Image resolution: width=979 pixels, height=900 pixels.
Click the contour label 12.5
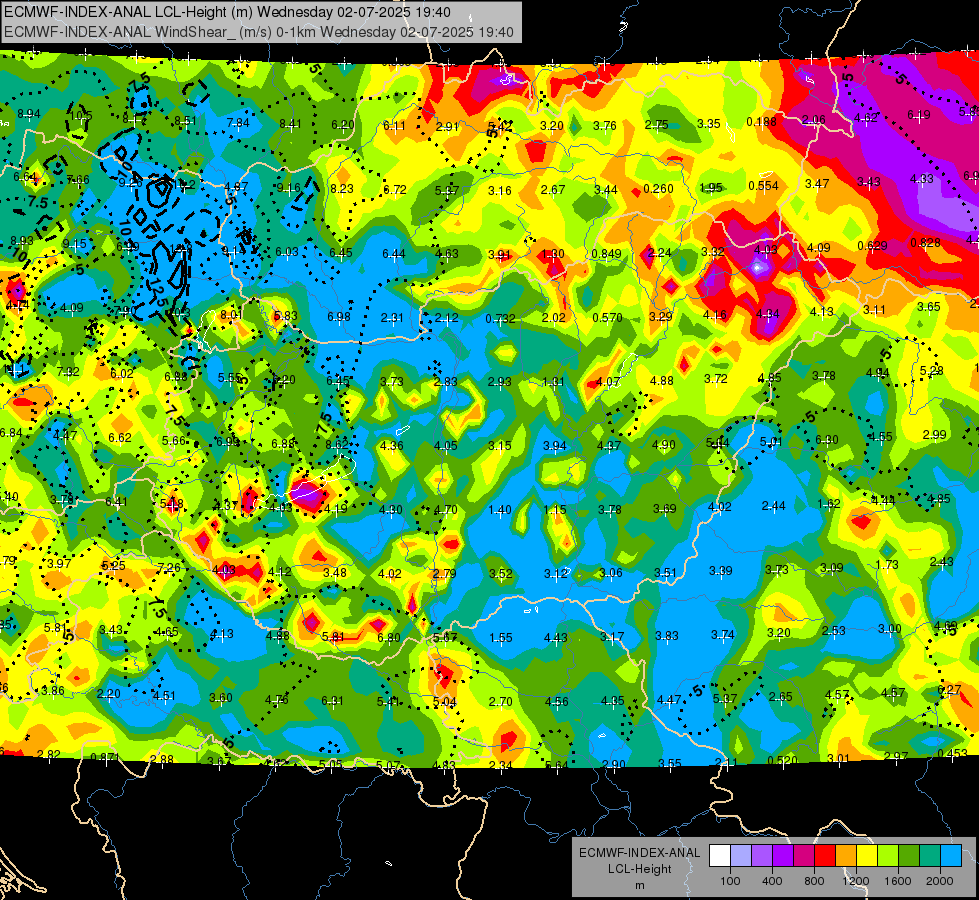click(157, 292)
